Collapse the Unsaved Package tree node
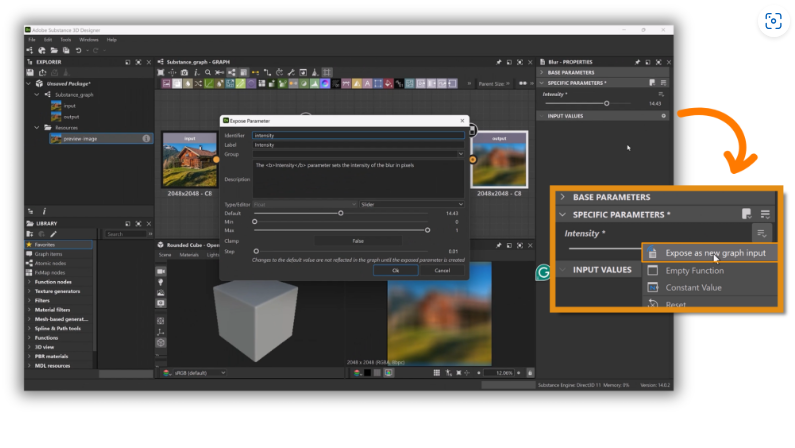The height and width of the screenshot is (448, 795). tap(29, 84)
